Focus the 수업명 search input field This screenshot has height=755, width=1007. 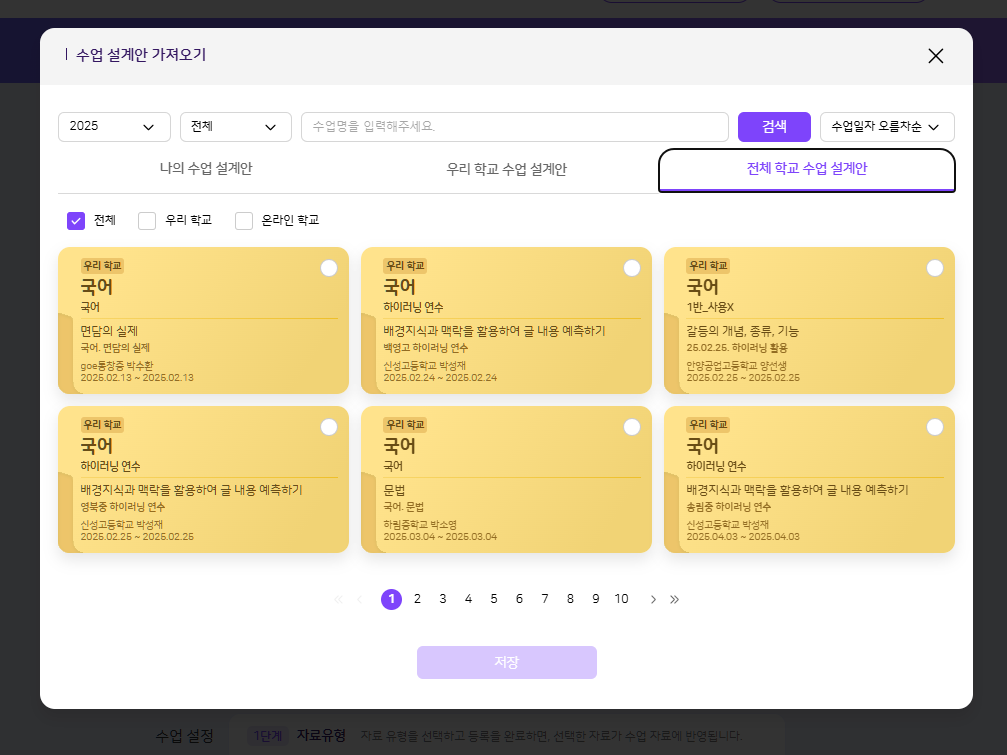514,127
